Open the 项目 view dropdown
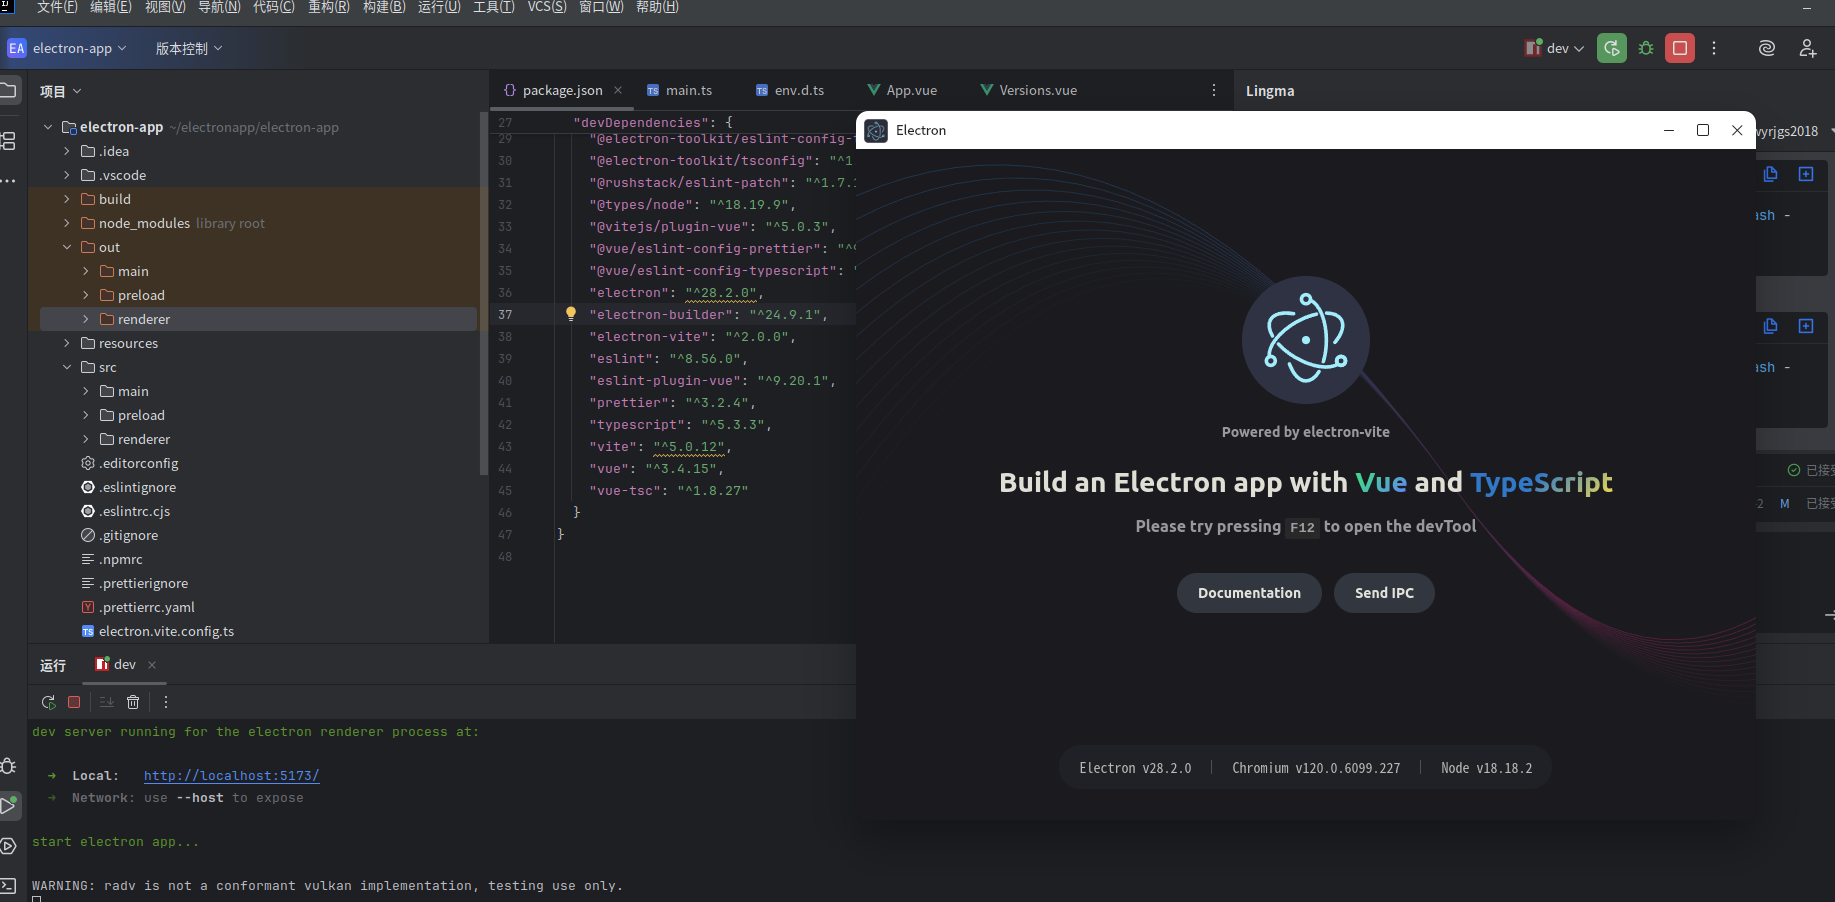1835x902 pixels. [x=60, y=91]
